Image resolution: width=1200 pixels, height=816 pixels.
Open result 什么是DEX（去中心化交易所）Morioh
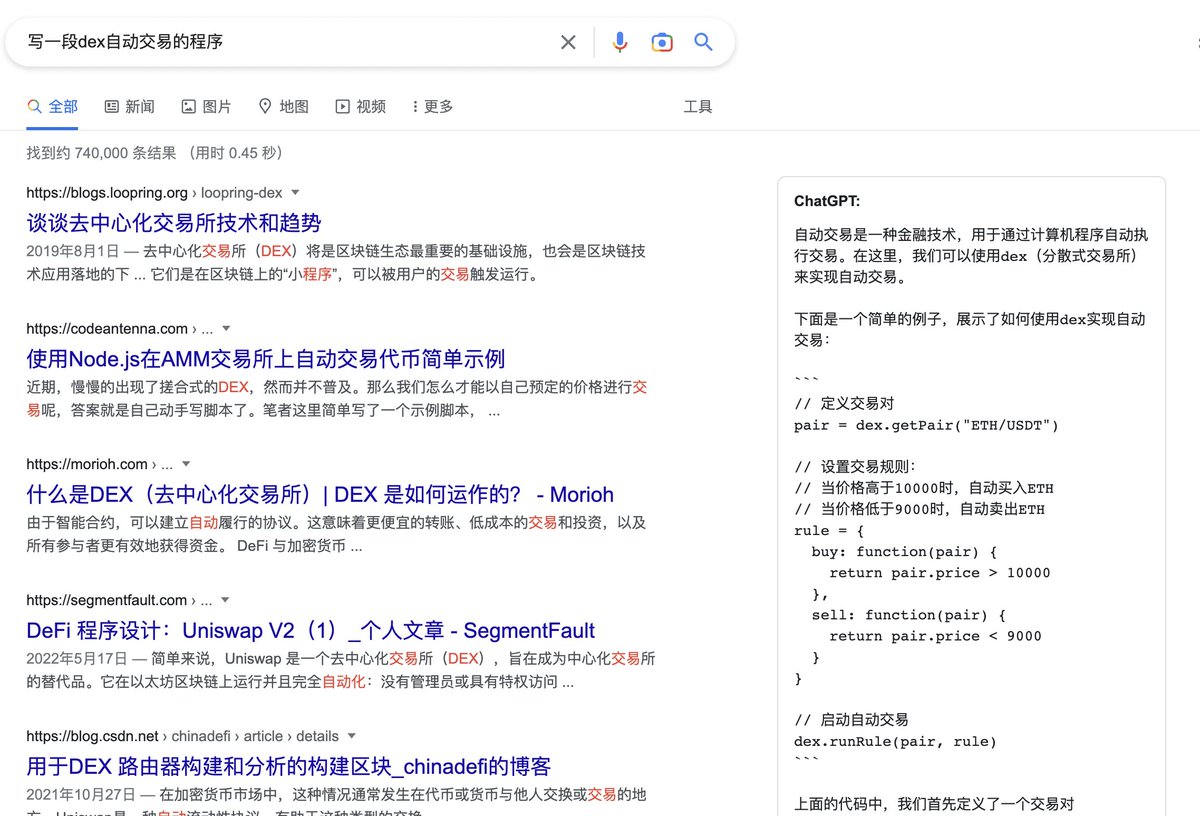coord(320,495)
